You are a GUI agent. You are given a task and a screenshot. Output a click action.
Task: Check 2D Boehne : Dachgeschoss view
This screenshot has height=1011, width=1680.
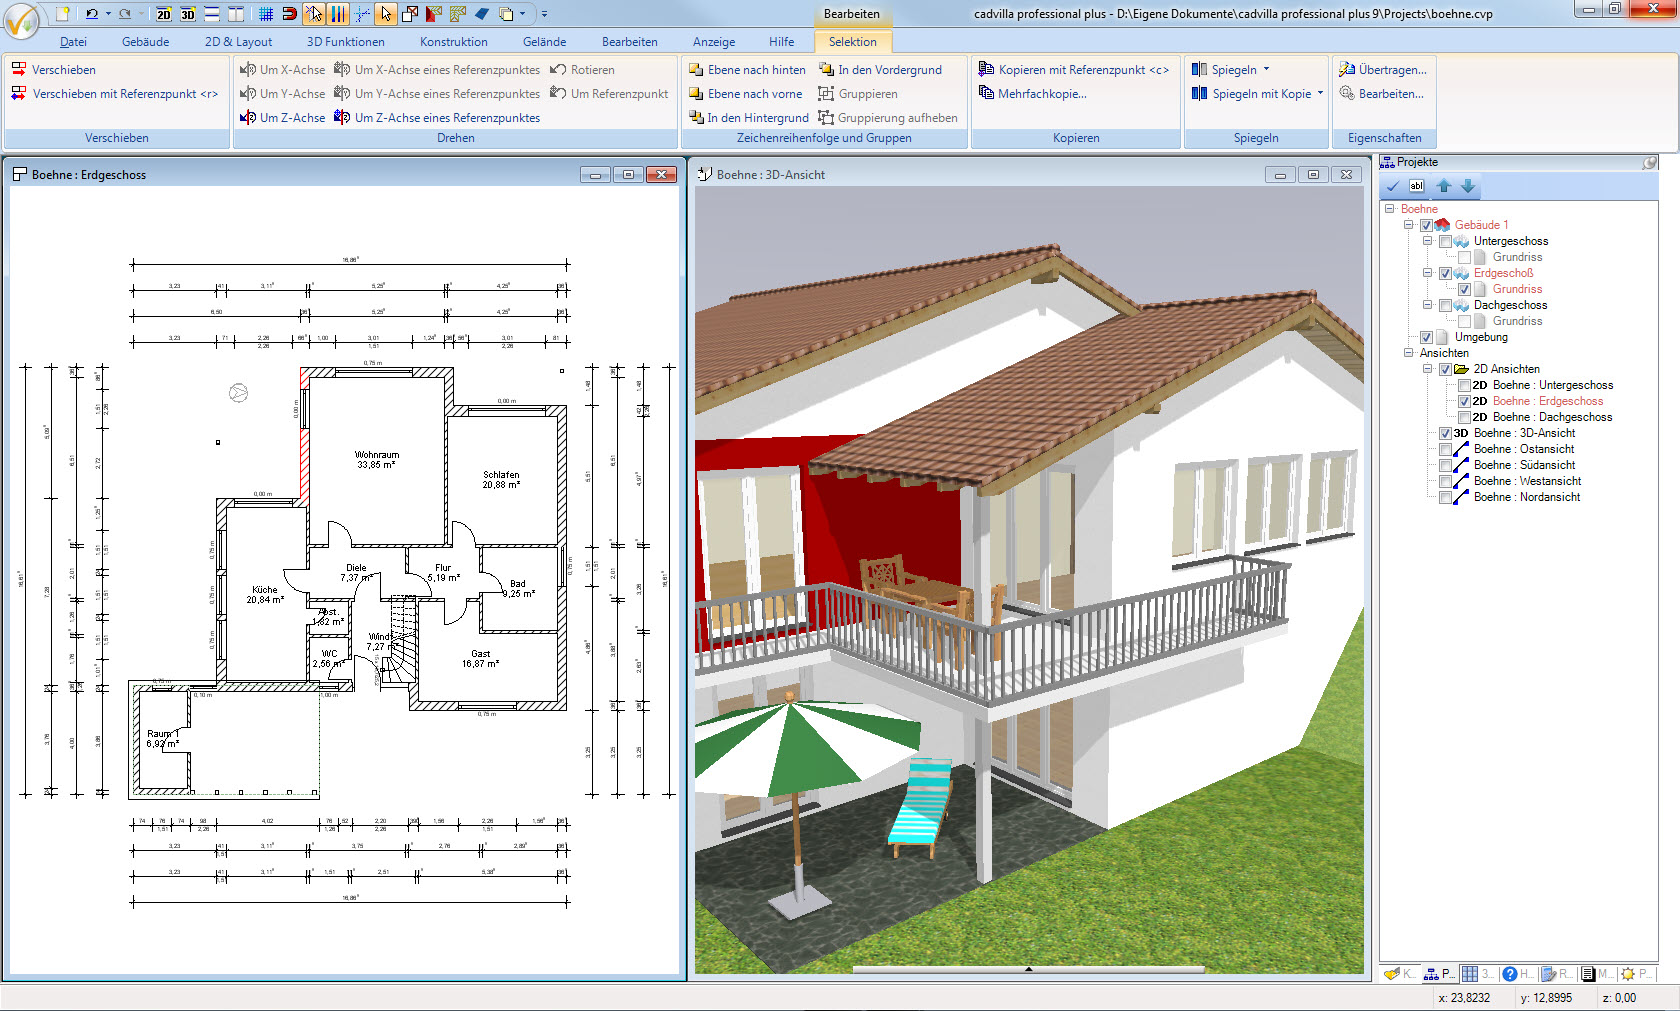[1464, 417]
